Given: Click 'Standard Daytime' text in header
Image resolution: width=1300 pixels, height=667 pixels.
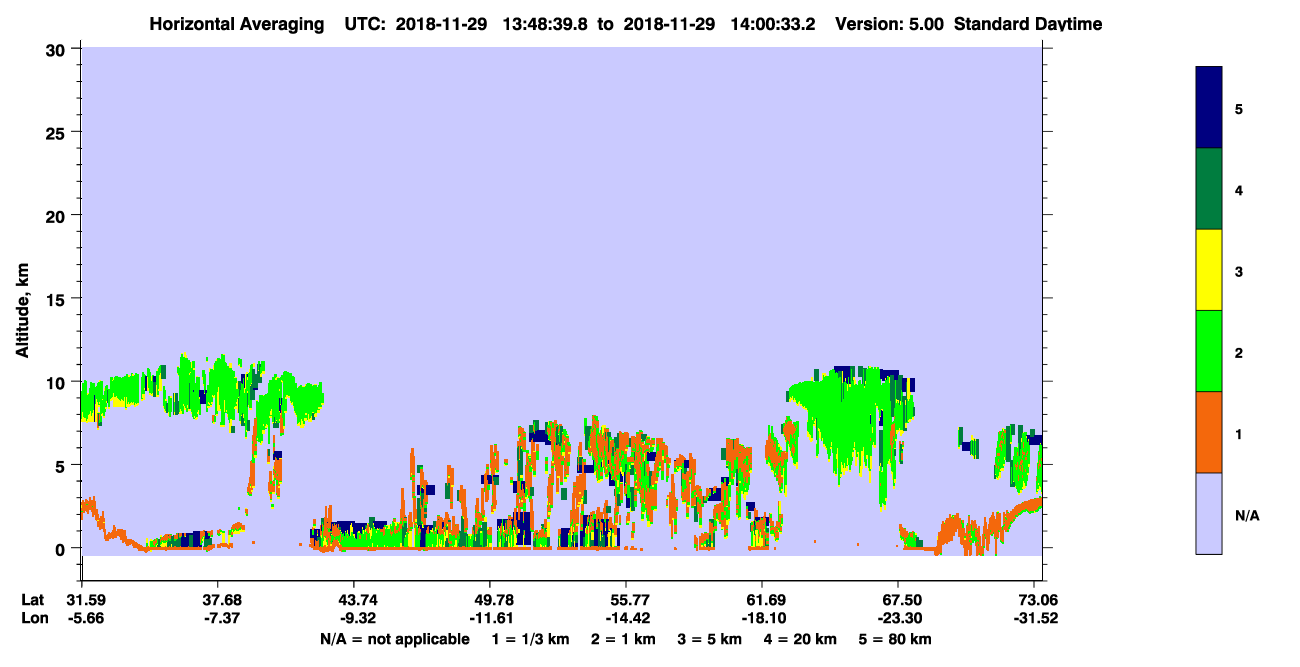Looking at the screenshot, I should pyautogui.click(x=1028, y=24).
